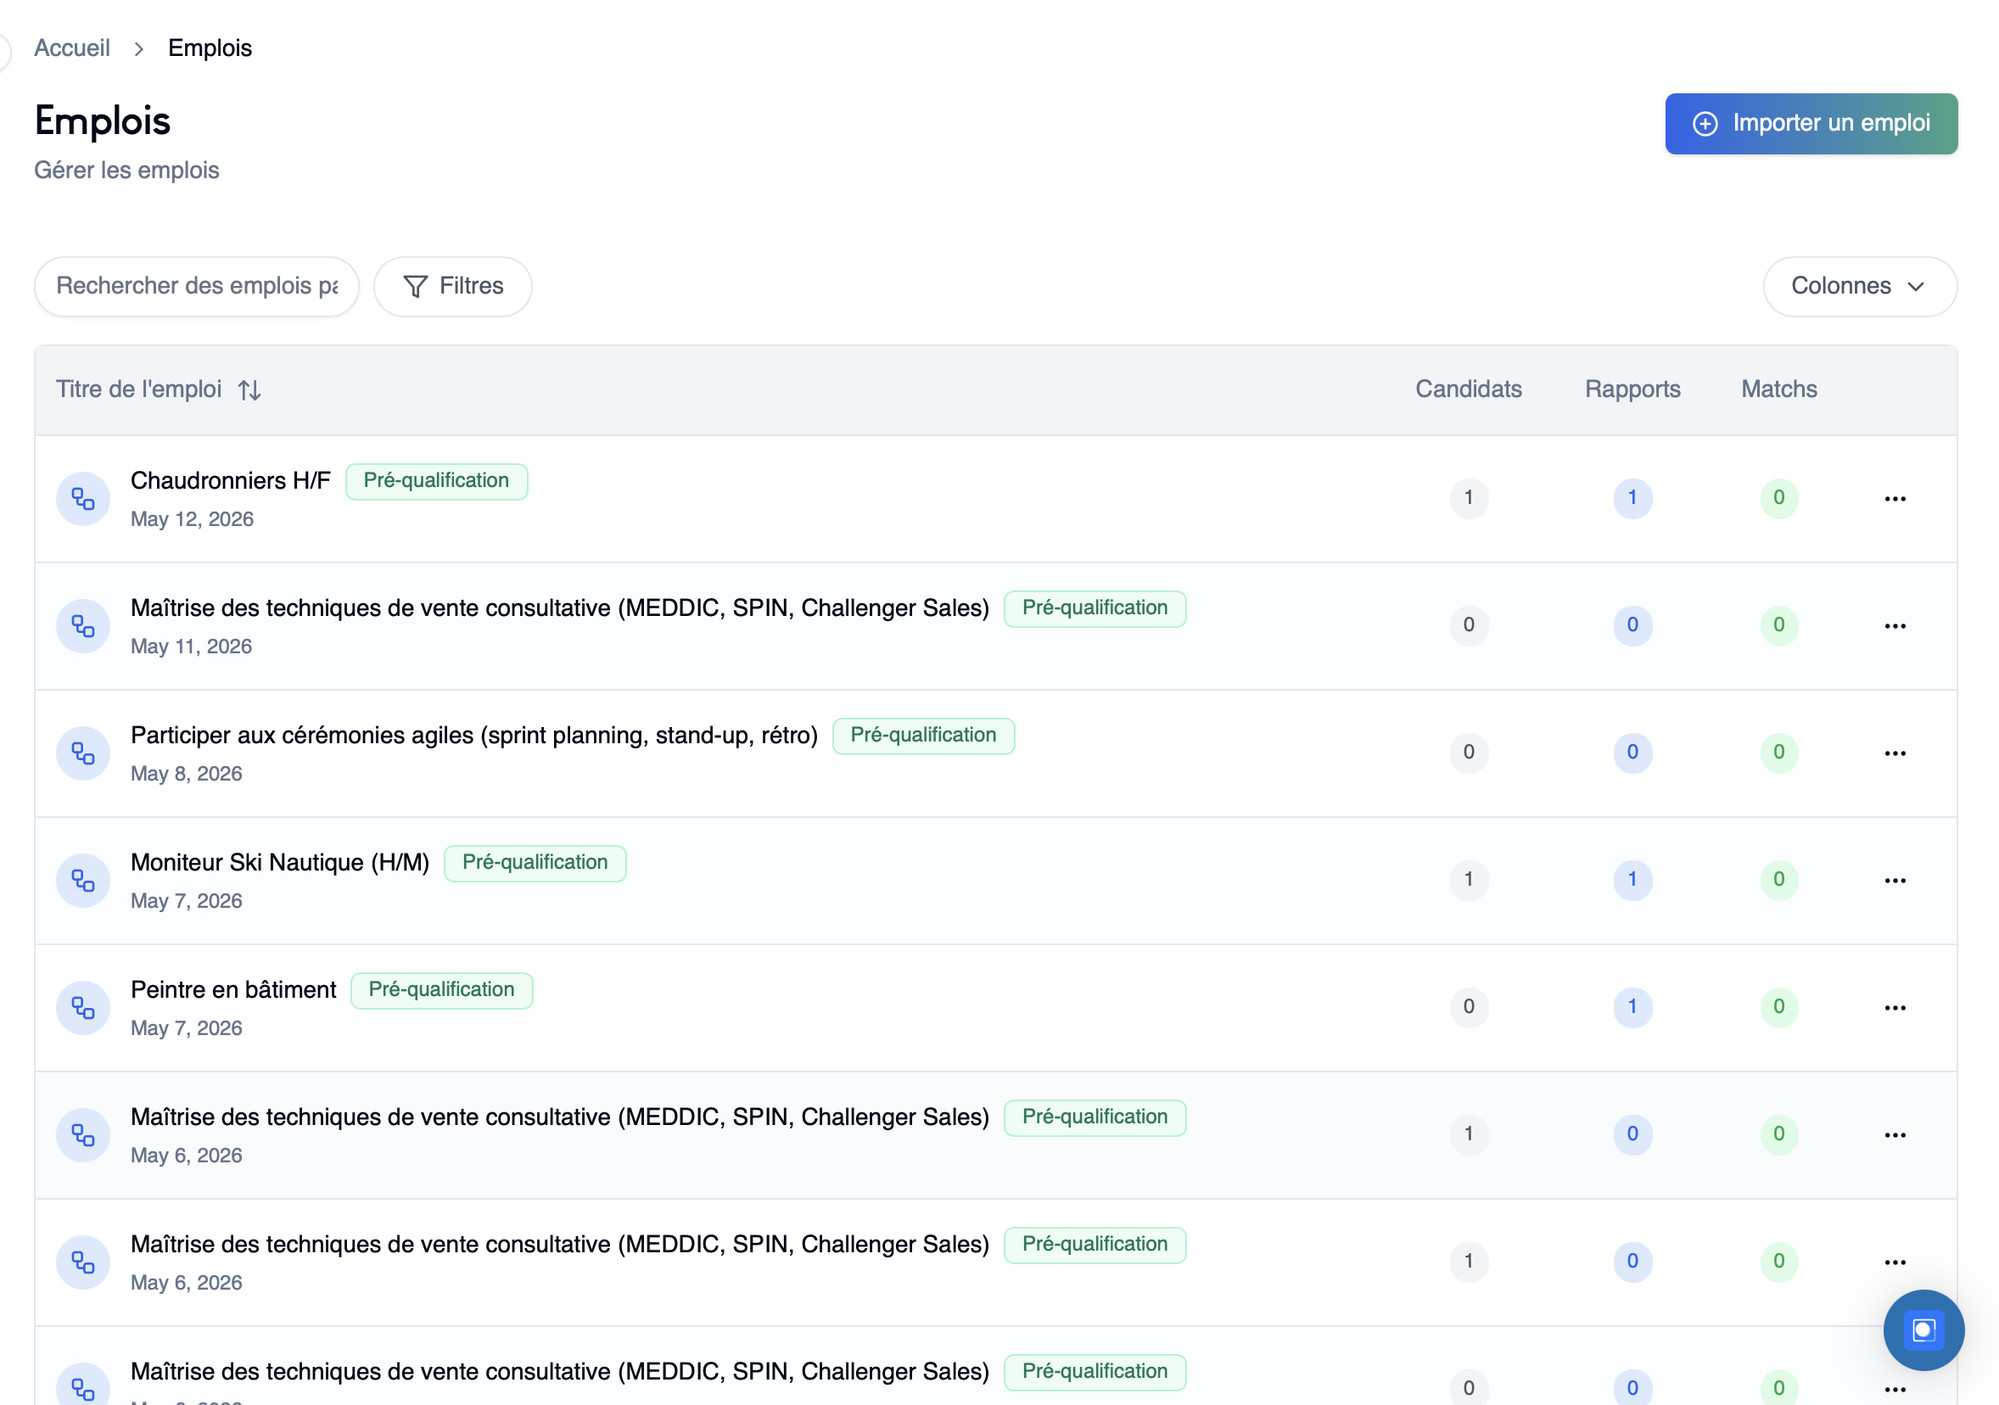This screenshot has width=1999, height=1405.
Task: Click Importer un emploi button
Action: 1811,123
